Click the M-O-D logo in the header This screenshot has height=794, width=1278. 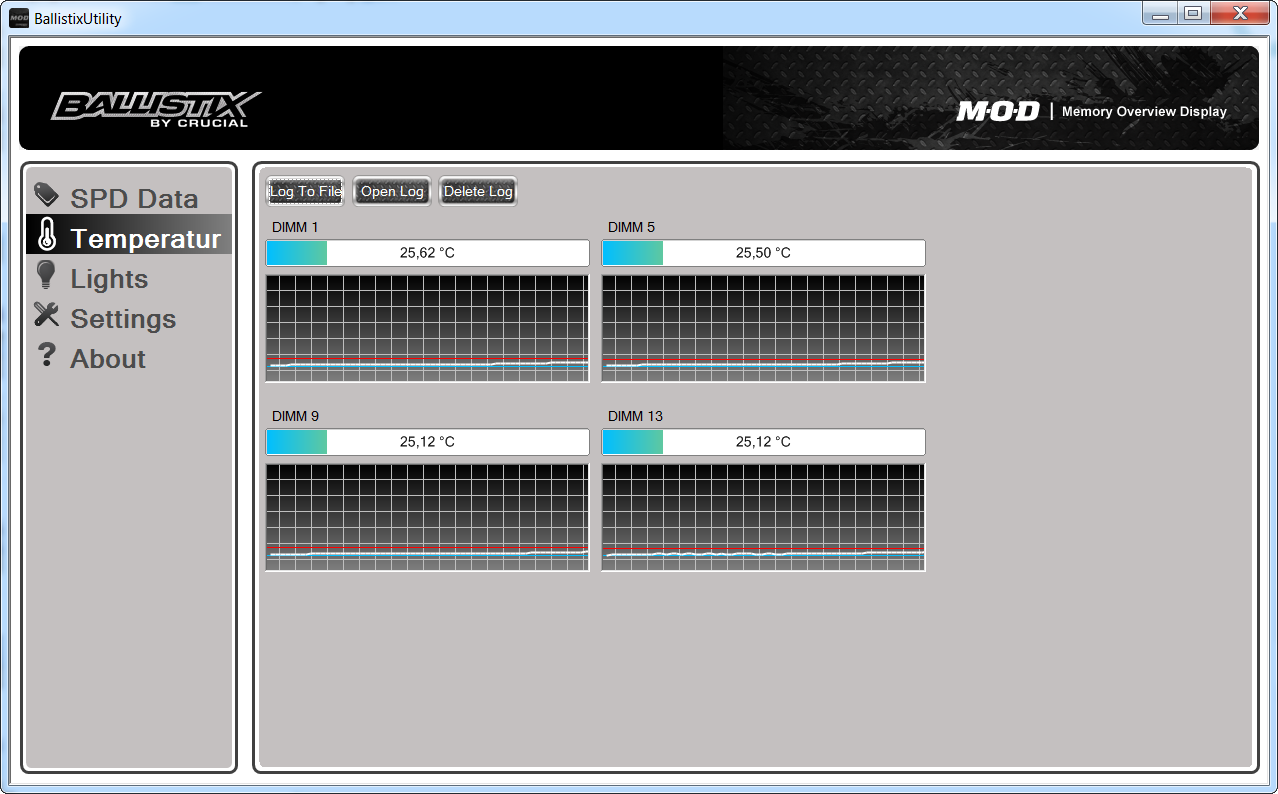pyautogui.click(x=998, y=112)
